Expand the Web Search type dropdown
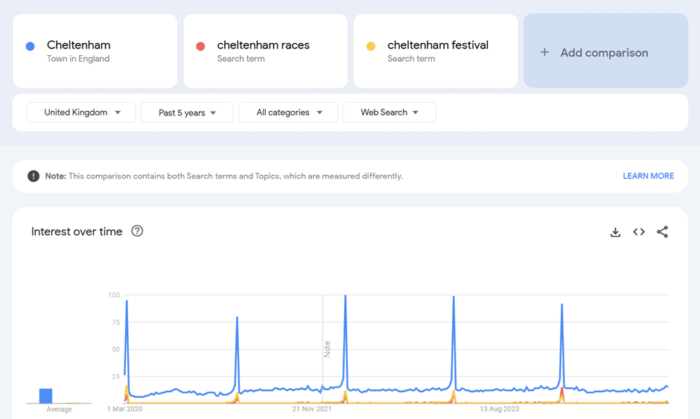 388,113
